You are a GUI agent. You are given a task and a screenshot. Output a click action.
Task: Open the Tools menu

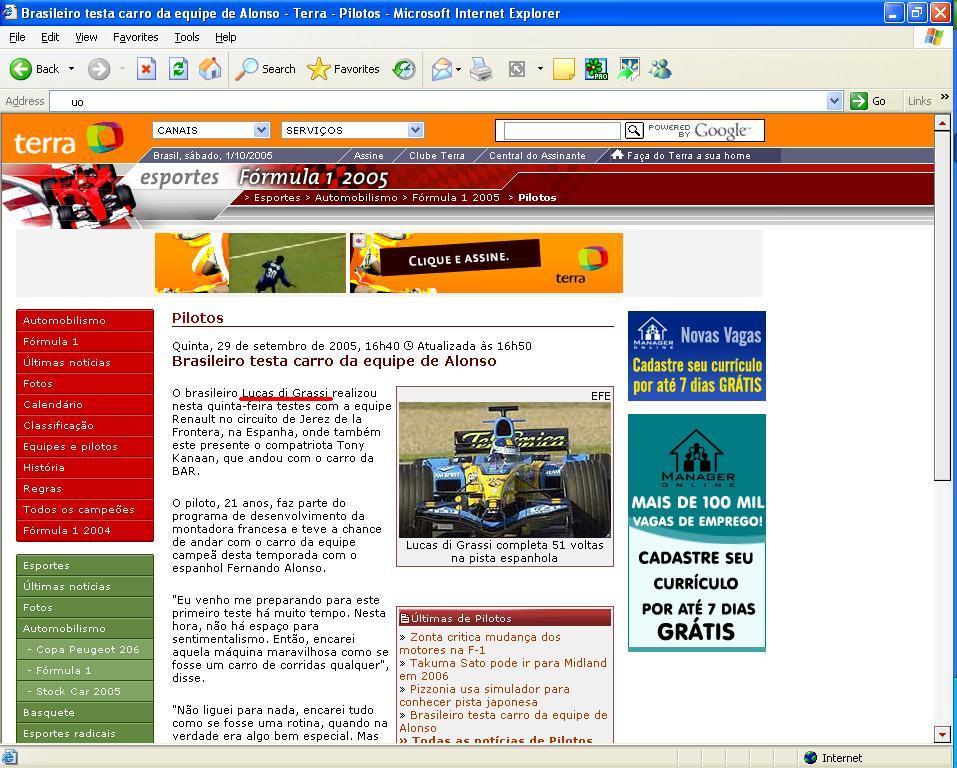coord(187,37)
